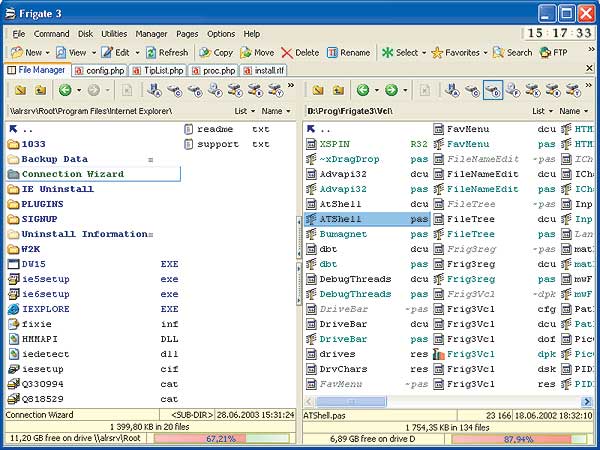600x450 pixels.
Task: Expand the Edit button dropdown arrow
Action: tap(137, 53)
